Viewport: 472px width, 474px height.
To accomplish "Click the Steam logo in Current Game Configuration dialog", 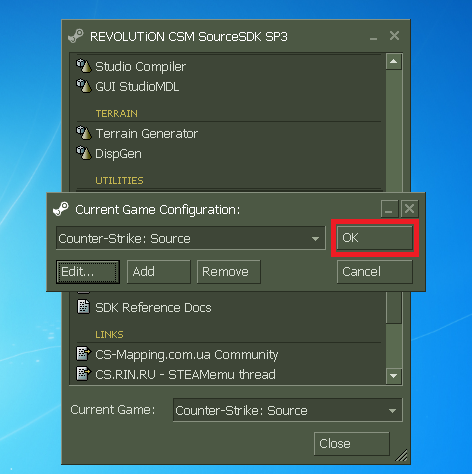I will (61, 209).
